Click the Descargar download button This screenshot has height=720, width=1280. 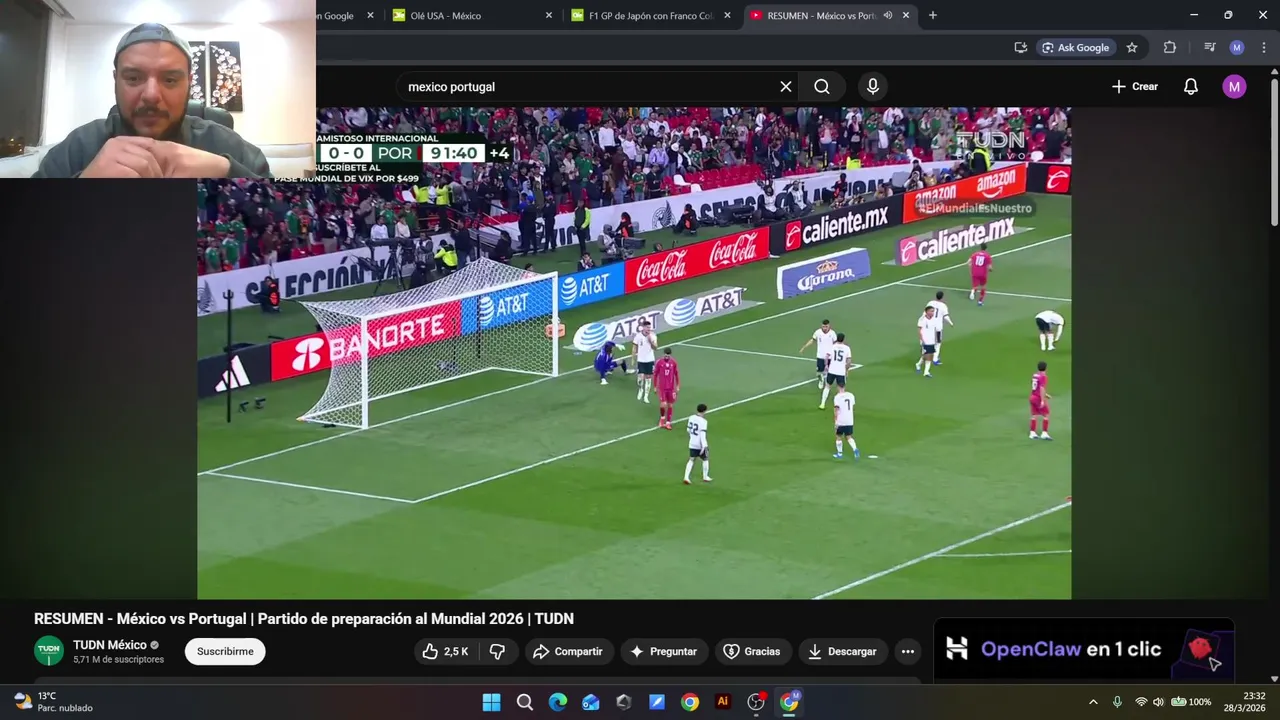coord(843,651)
